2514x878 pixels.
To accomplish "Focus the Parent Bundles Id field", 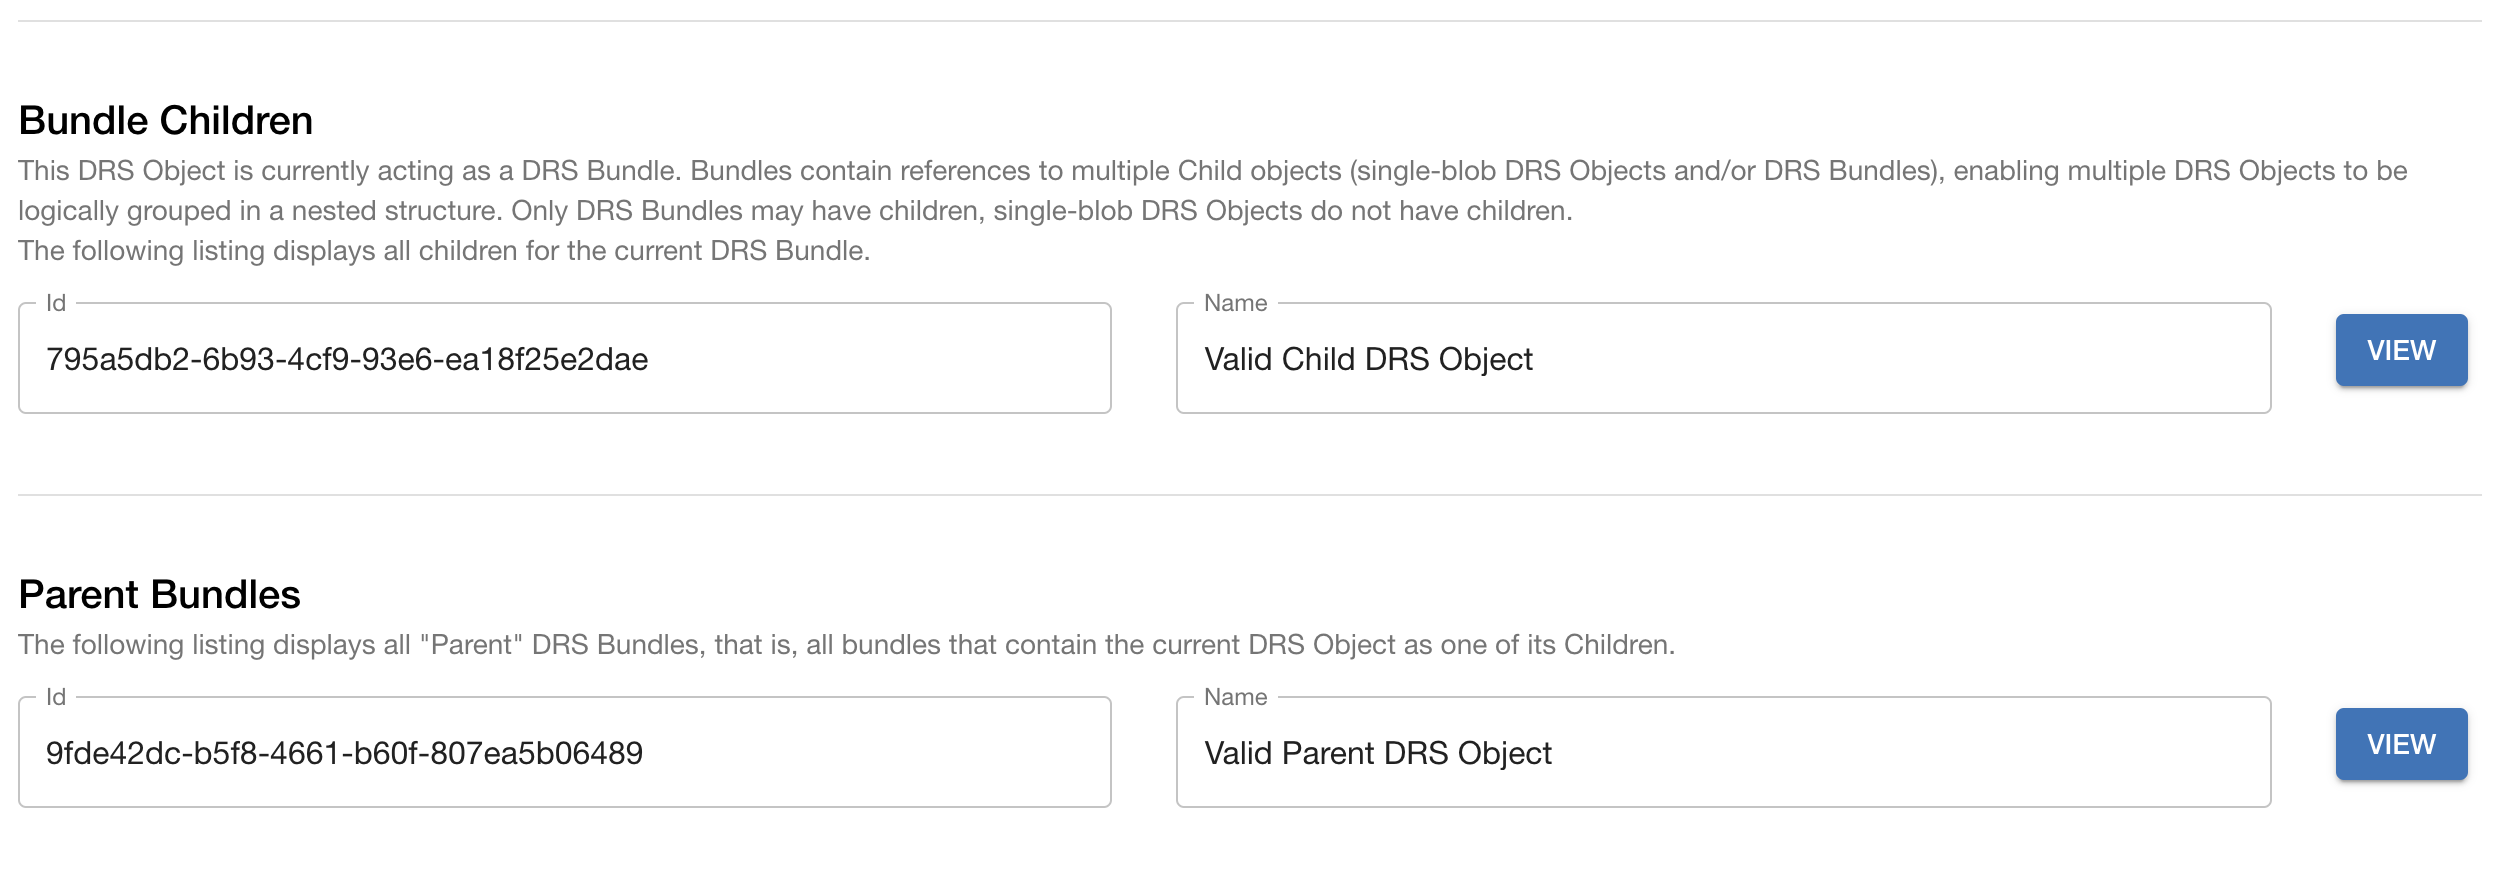I will coord(564,753).
